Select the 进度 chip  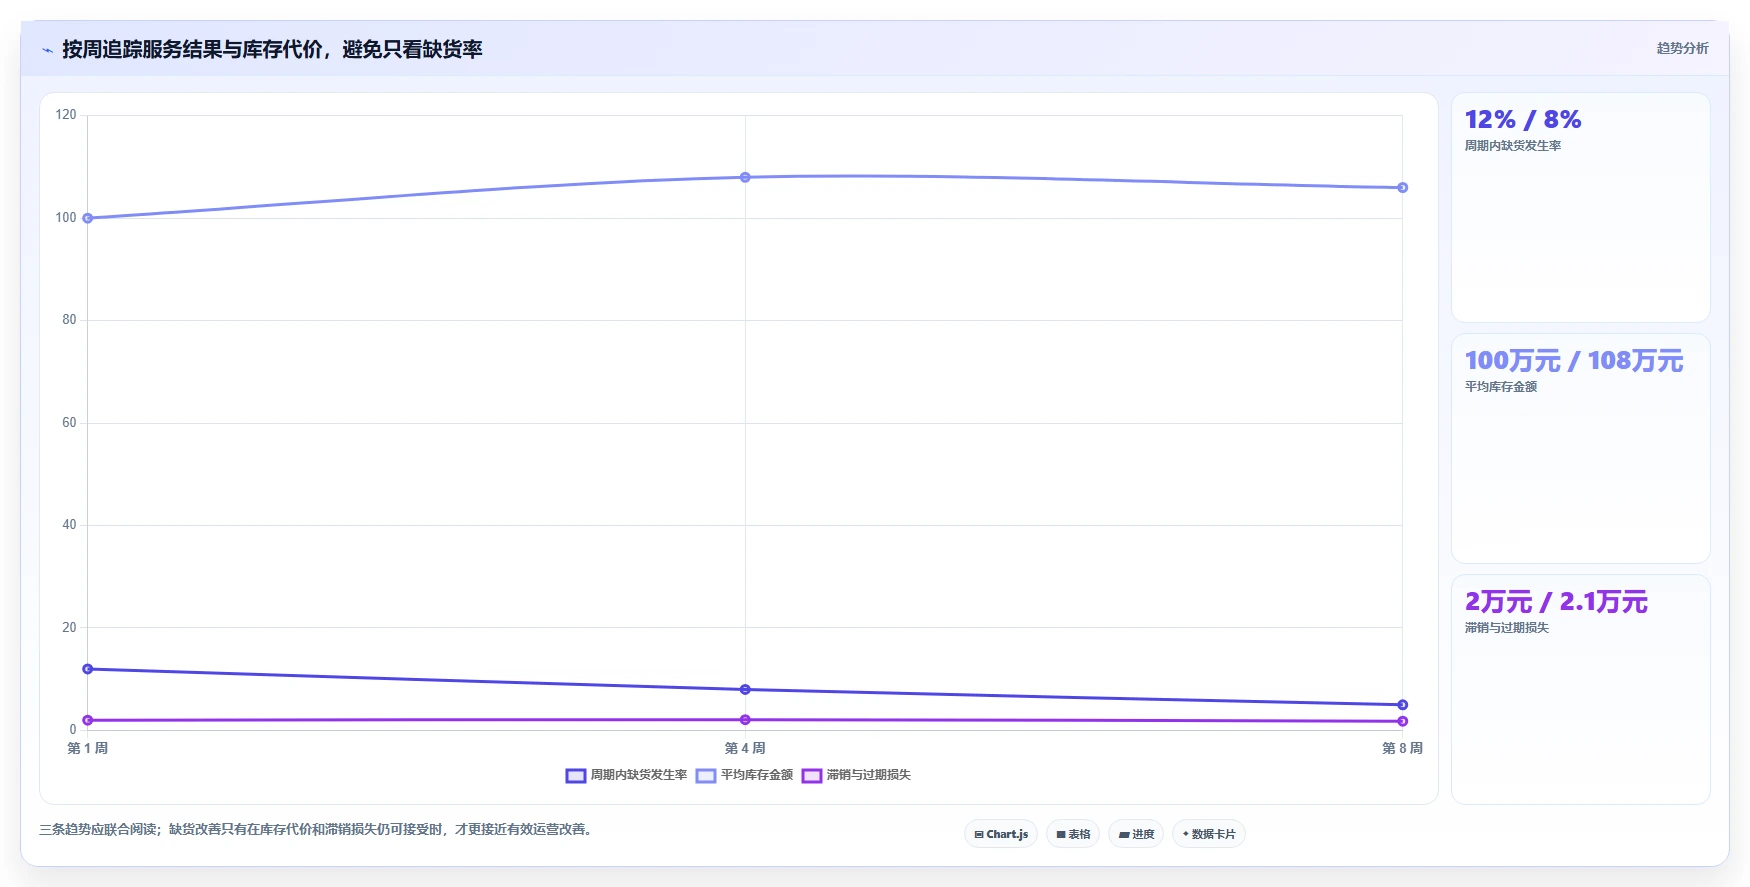tap(1136, 834)
